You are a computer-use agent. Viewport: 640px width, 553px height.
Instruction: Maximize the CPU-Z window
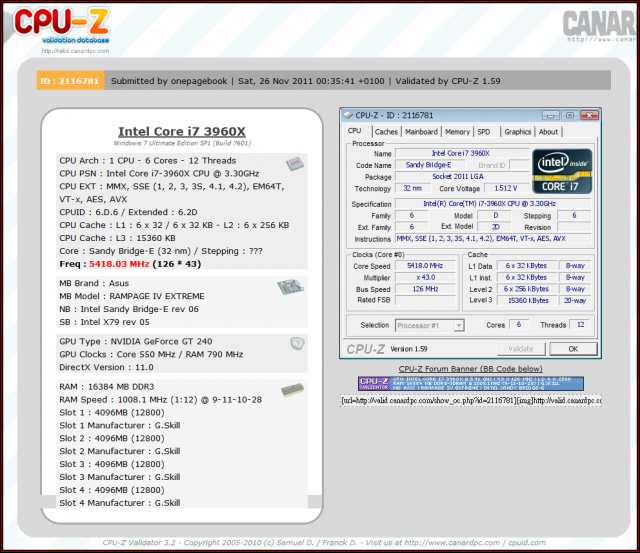[x=570, y=115]
